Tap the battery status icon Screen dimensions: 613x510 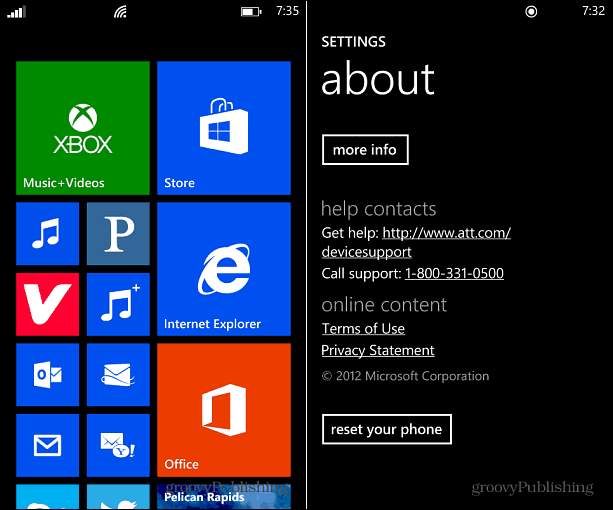click(251, 12)
